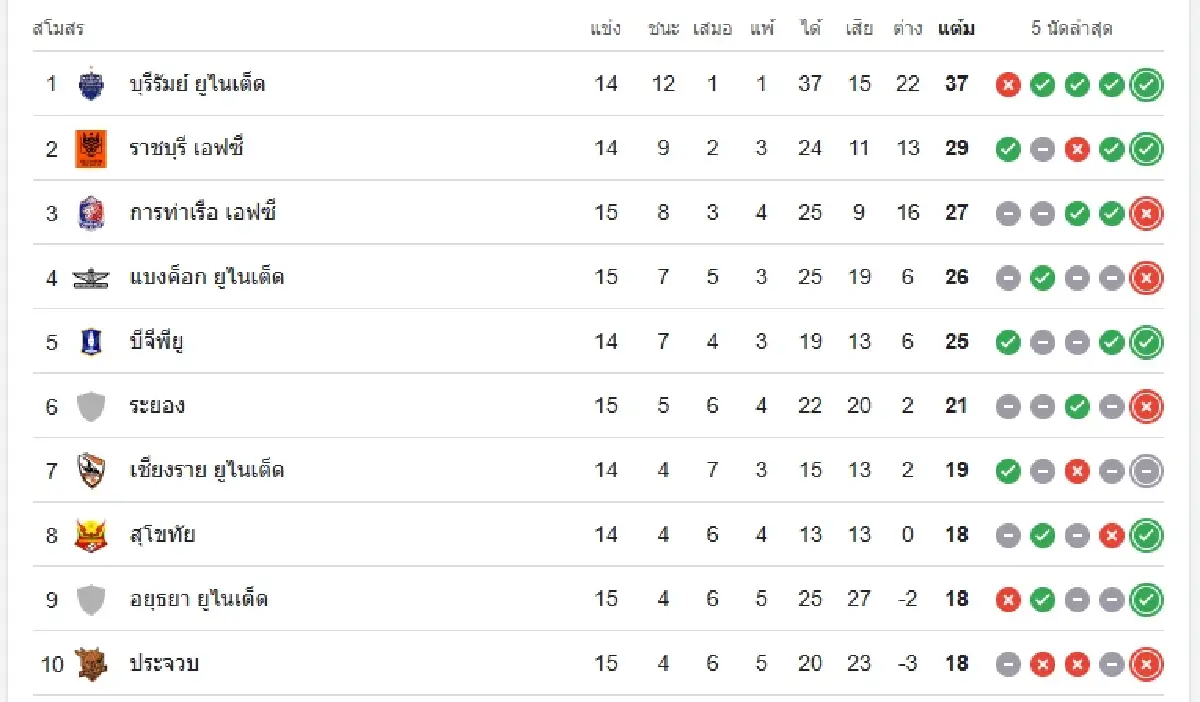
Task: Click the Prachuap club crest
Action: point(91,663)
